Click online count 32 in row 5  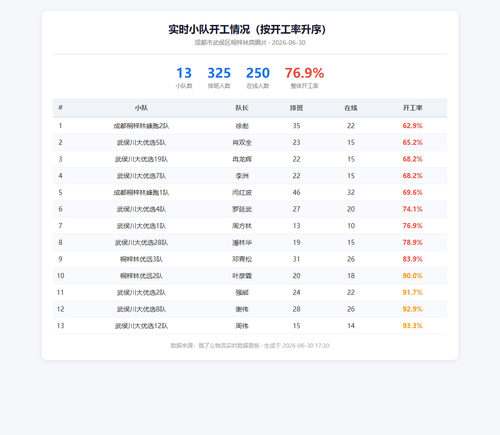(x=351, y=192)
